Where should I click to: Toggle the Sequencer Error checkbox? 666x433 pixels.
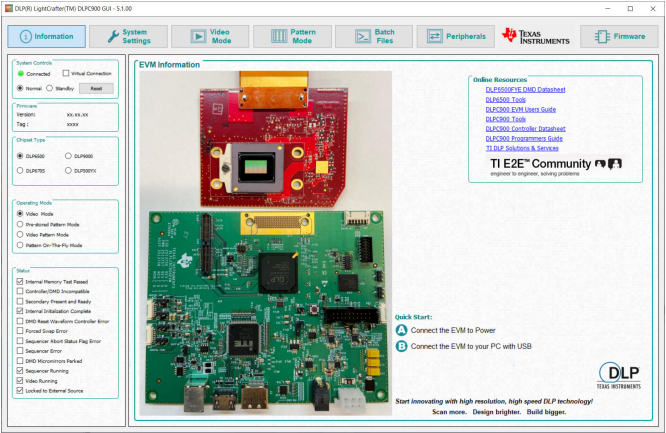tap(20, 351)
